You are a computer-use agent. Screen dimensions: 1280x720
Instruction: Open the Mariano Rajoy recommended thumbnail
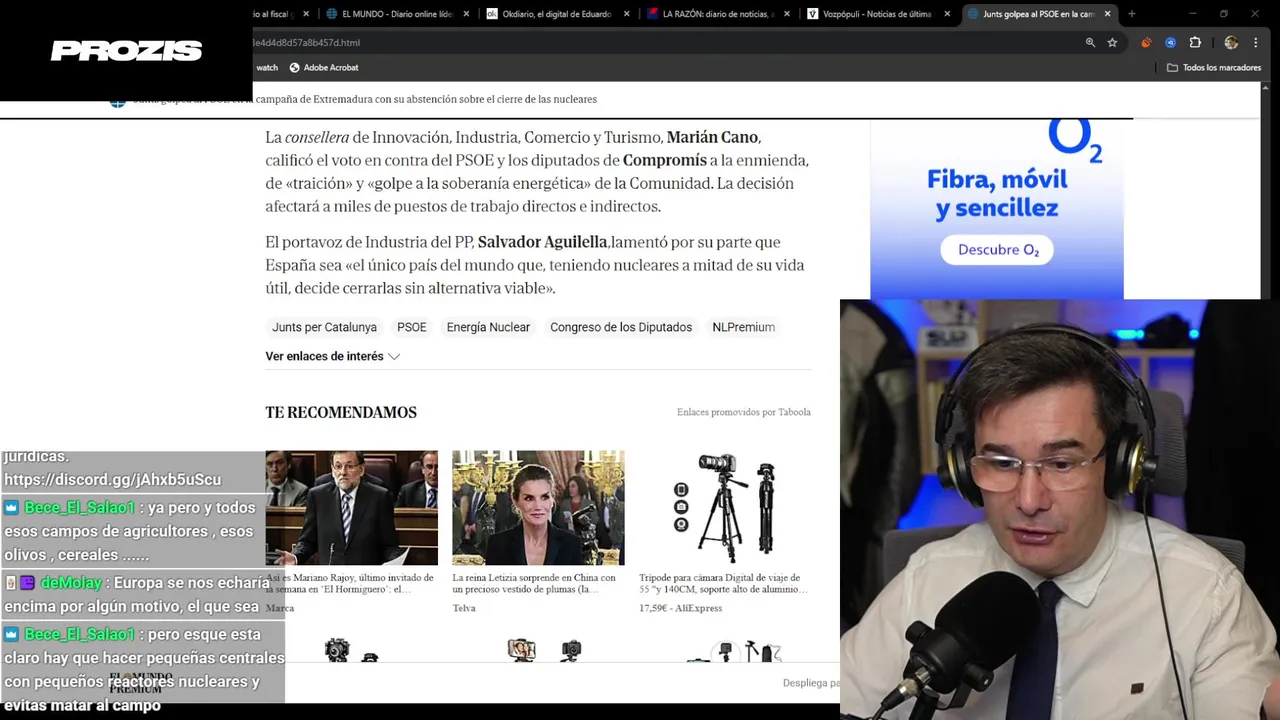(351, 508)
